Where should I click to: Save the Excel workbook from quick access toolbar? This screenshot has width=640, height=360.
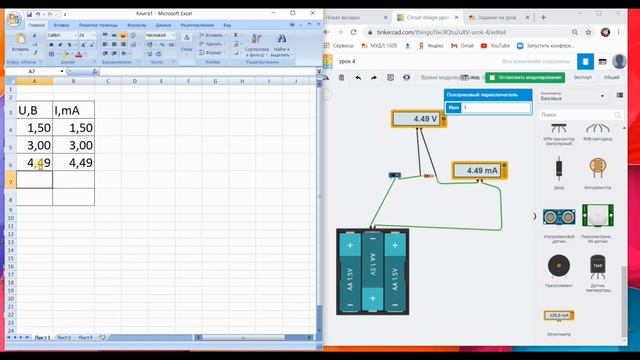pyautogui.click(x=29, y=14)
